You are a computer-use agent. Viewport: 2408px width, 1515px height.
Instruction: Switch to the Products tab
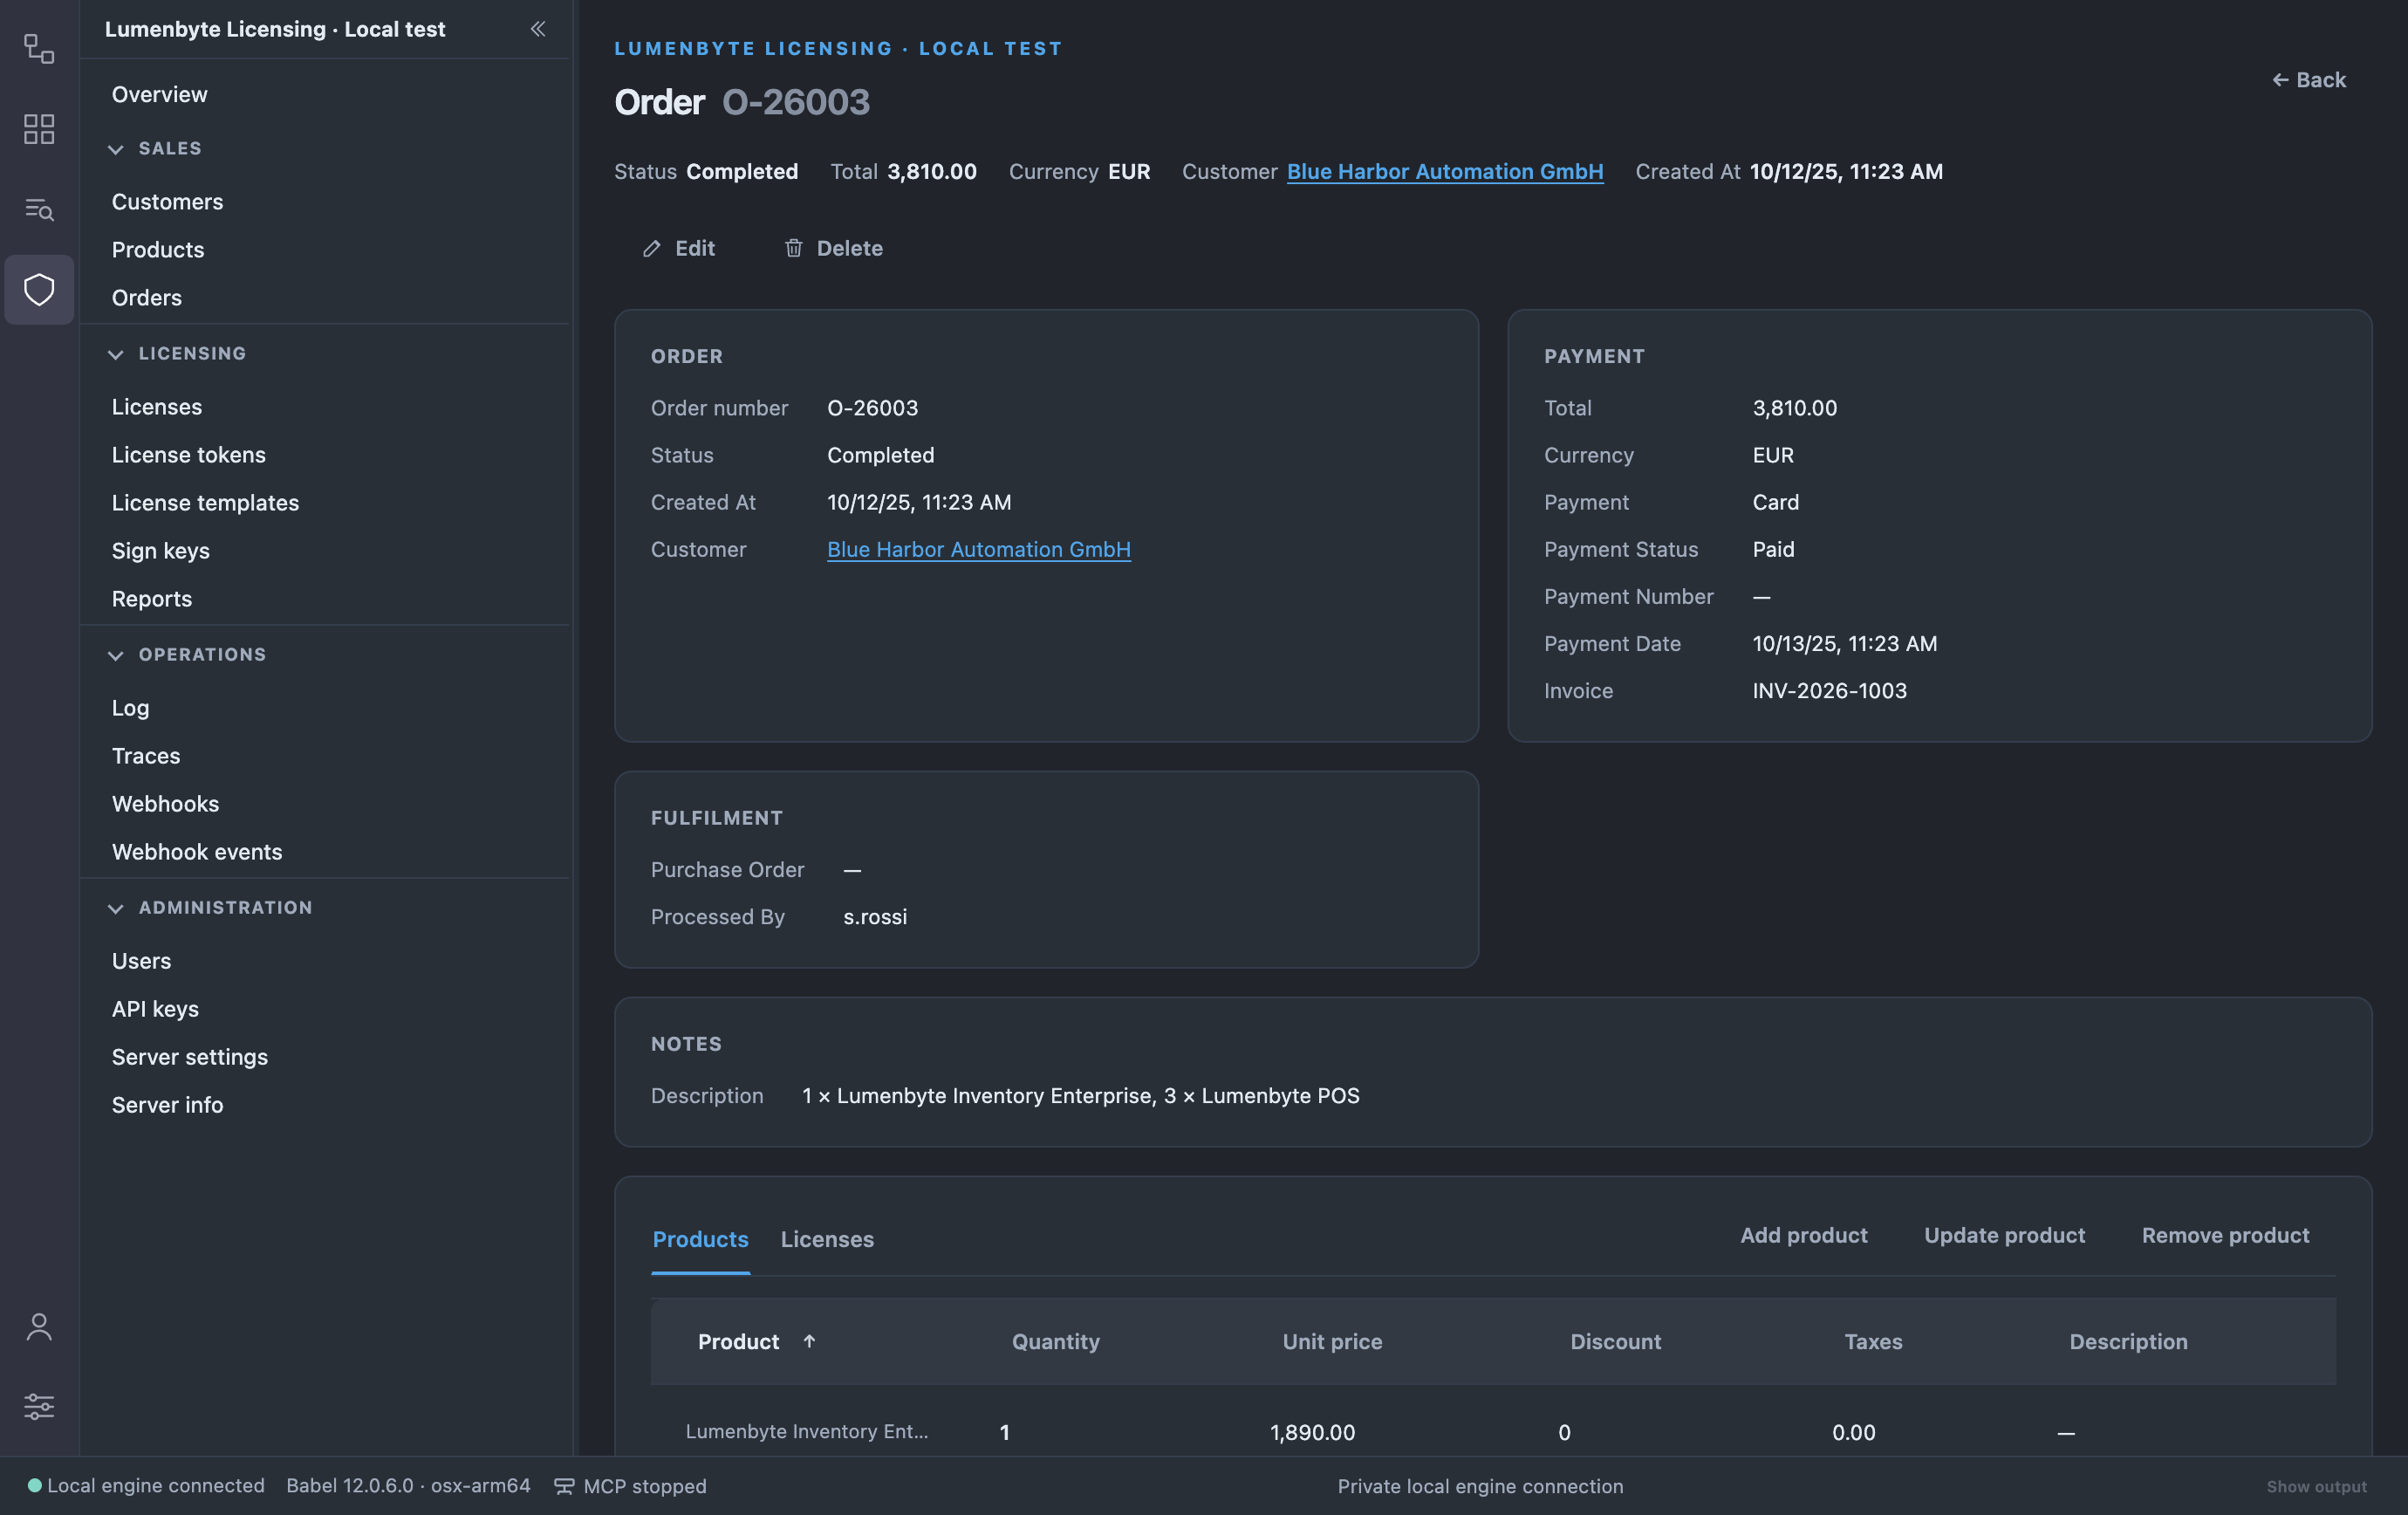[700, 1239]
